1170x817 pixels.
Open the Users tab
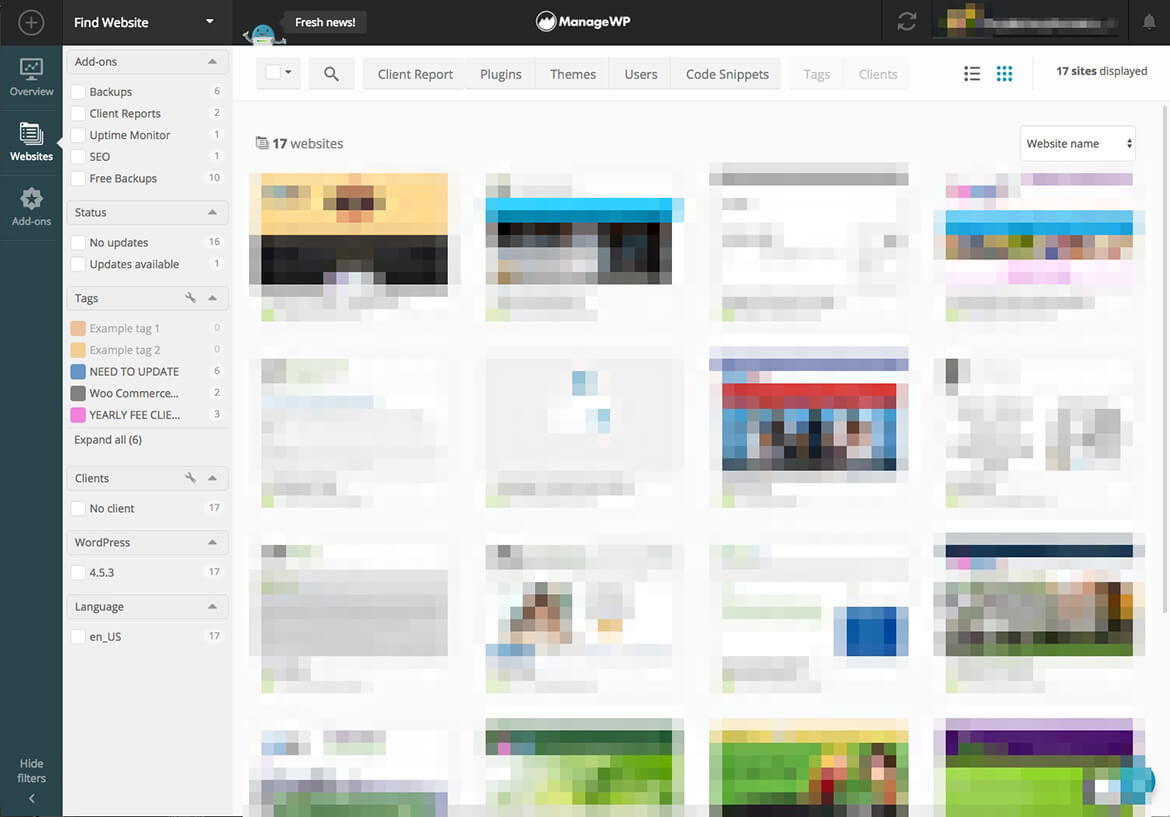pos(640,74)
